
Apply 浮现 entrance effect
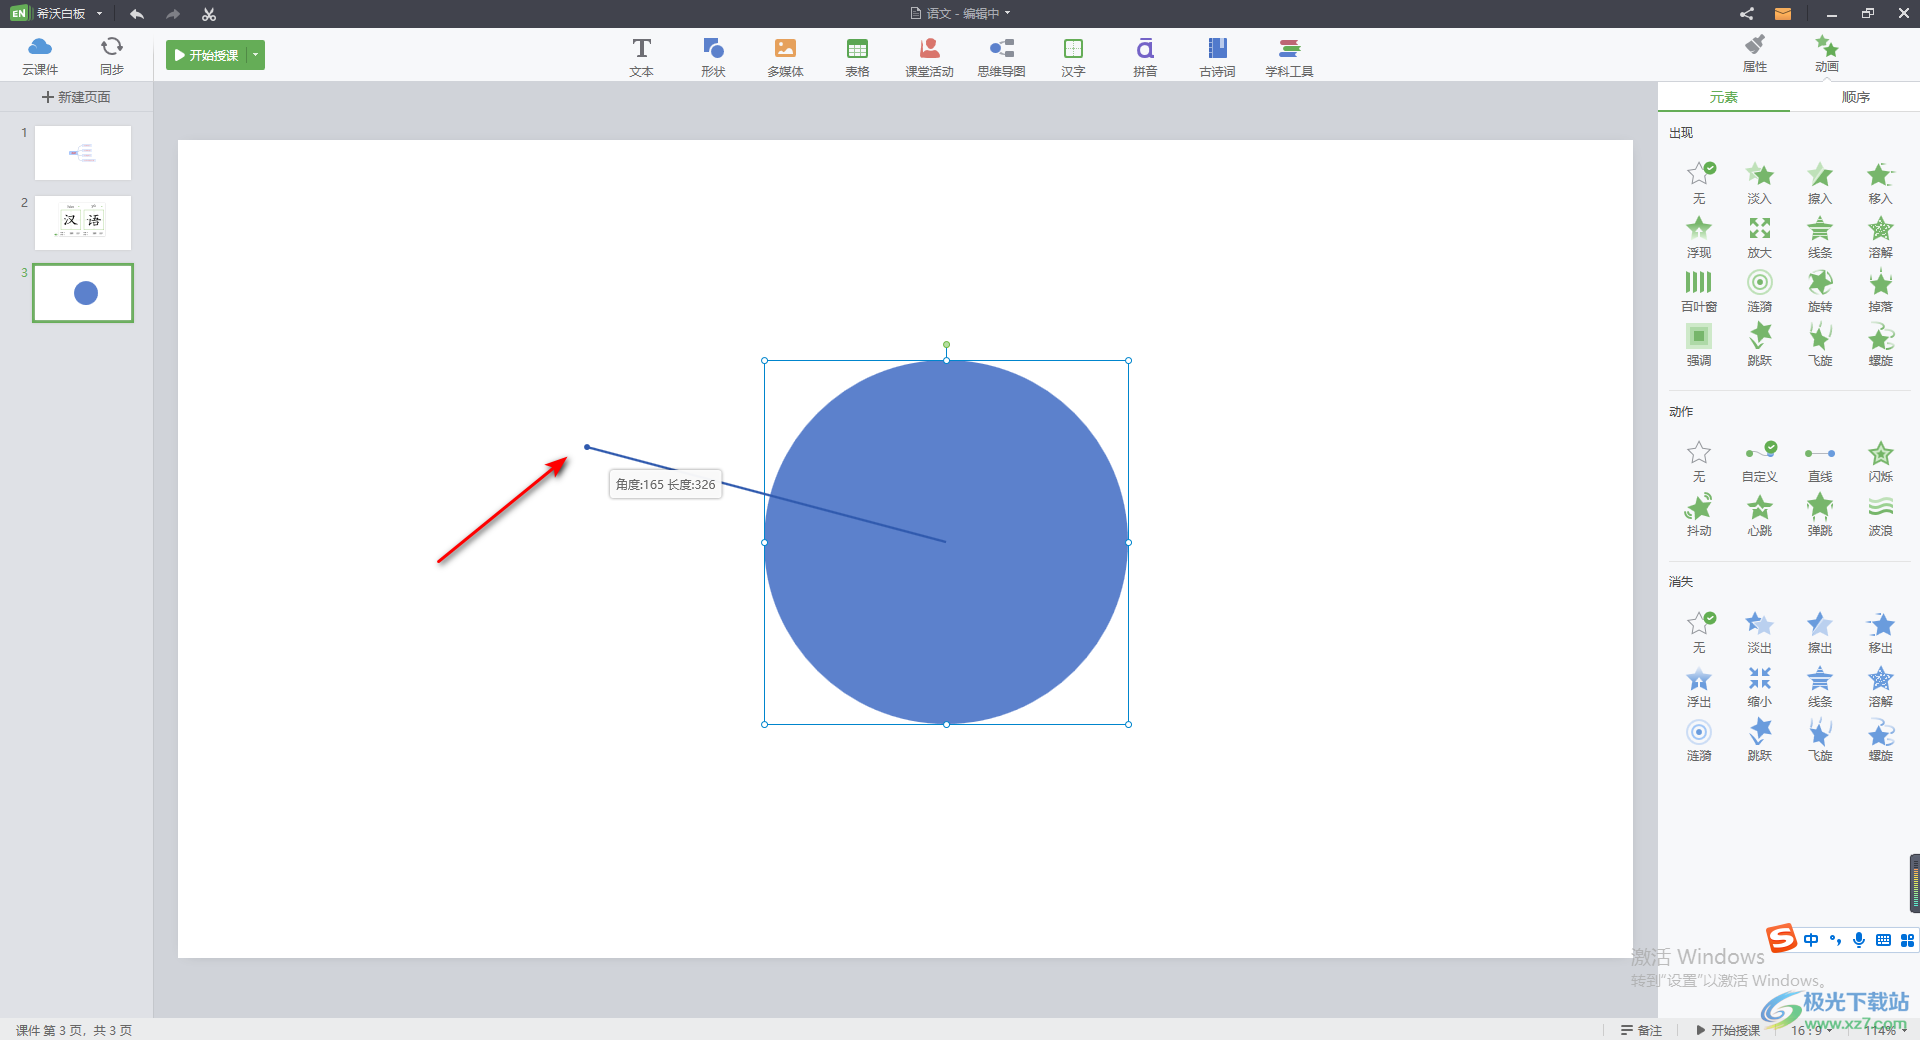point(1699,237)
